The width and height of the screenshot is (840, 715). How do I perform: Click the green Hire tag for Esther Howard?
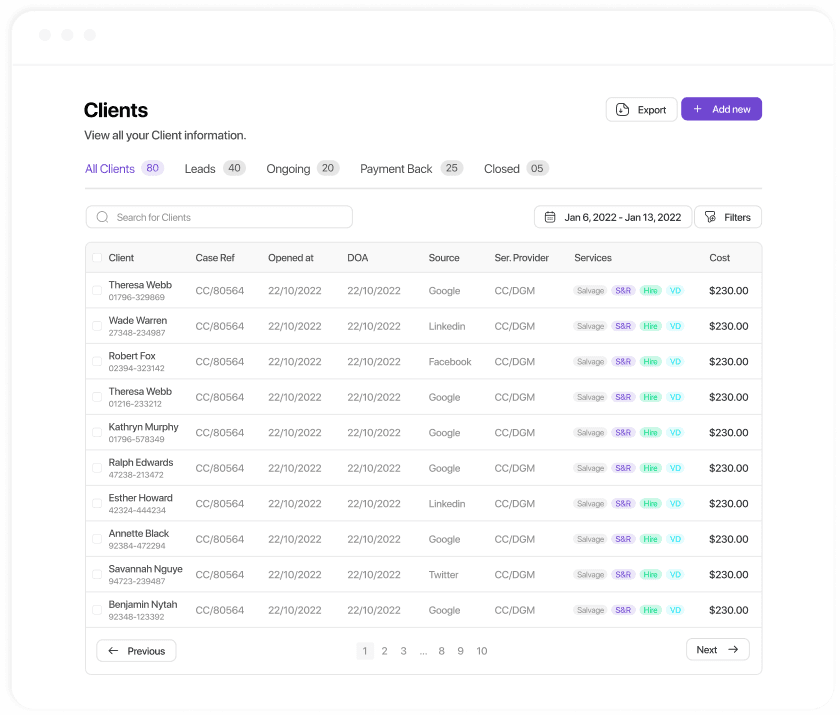pos(650,503)
